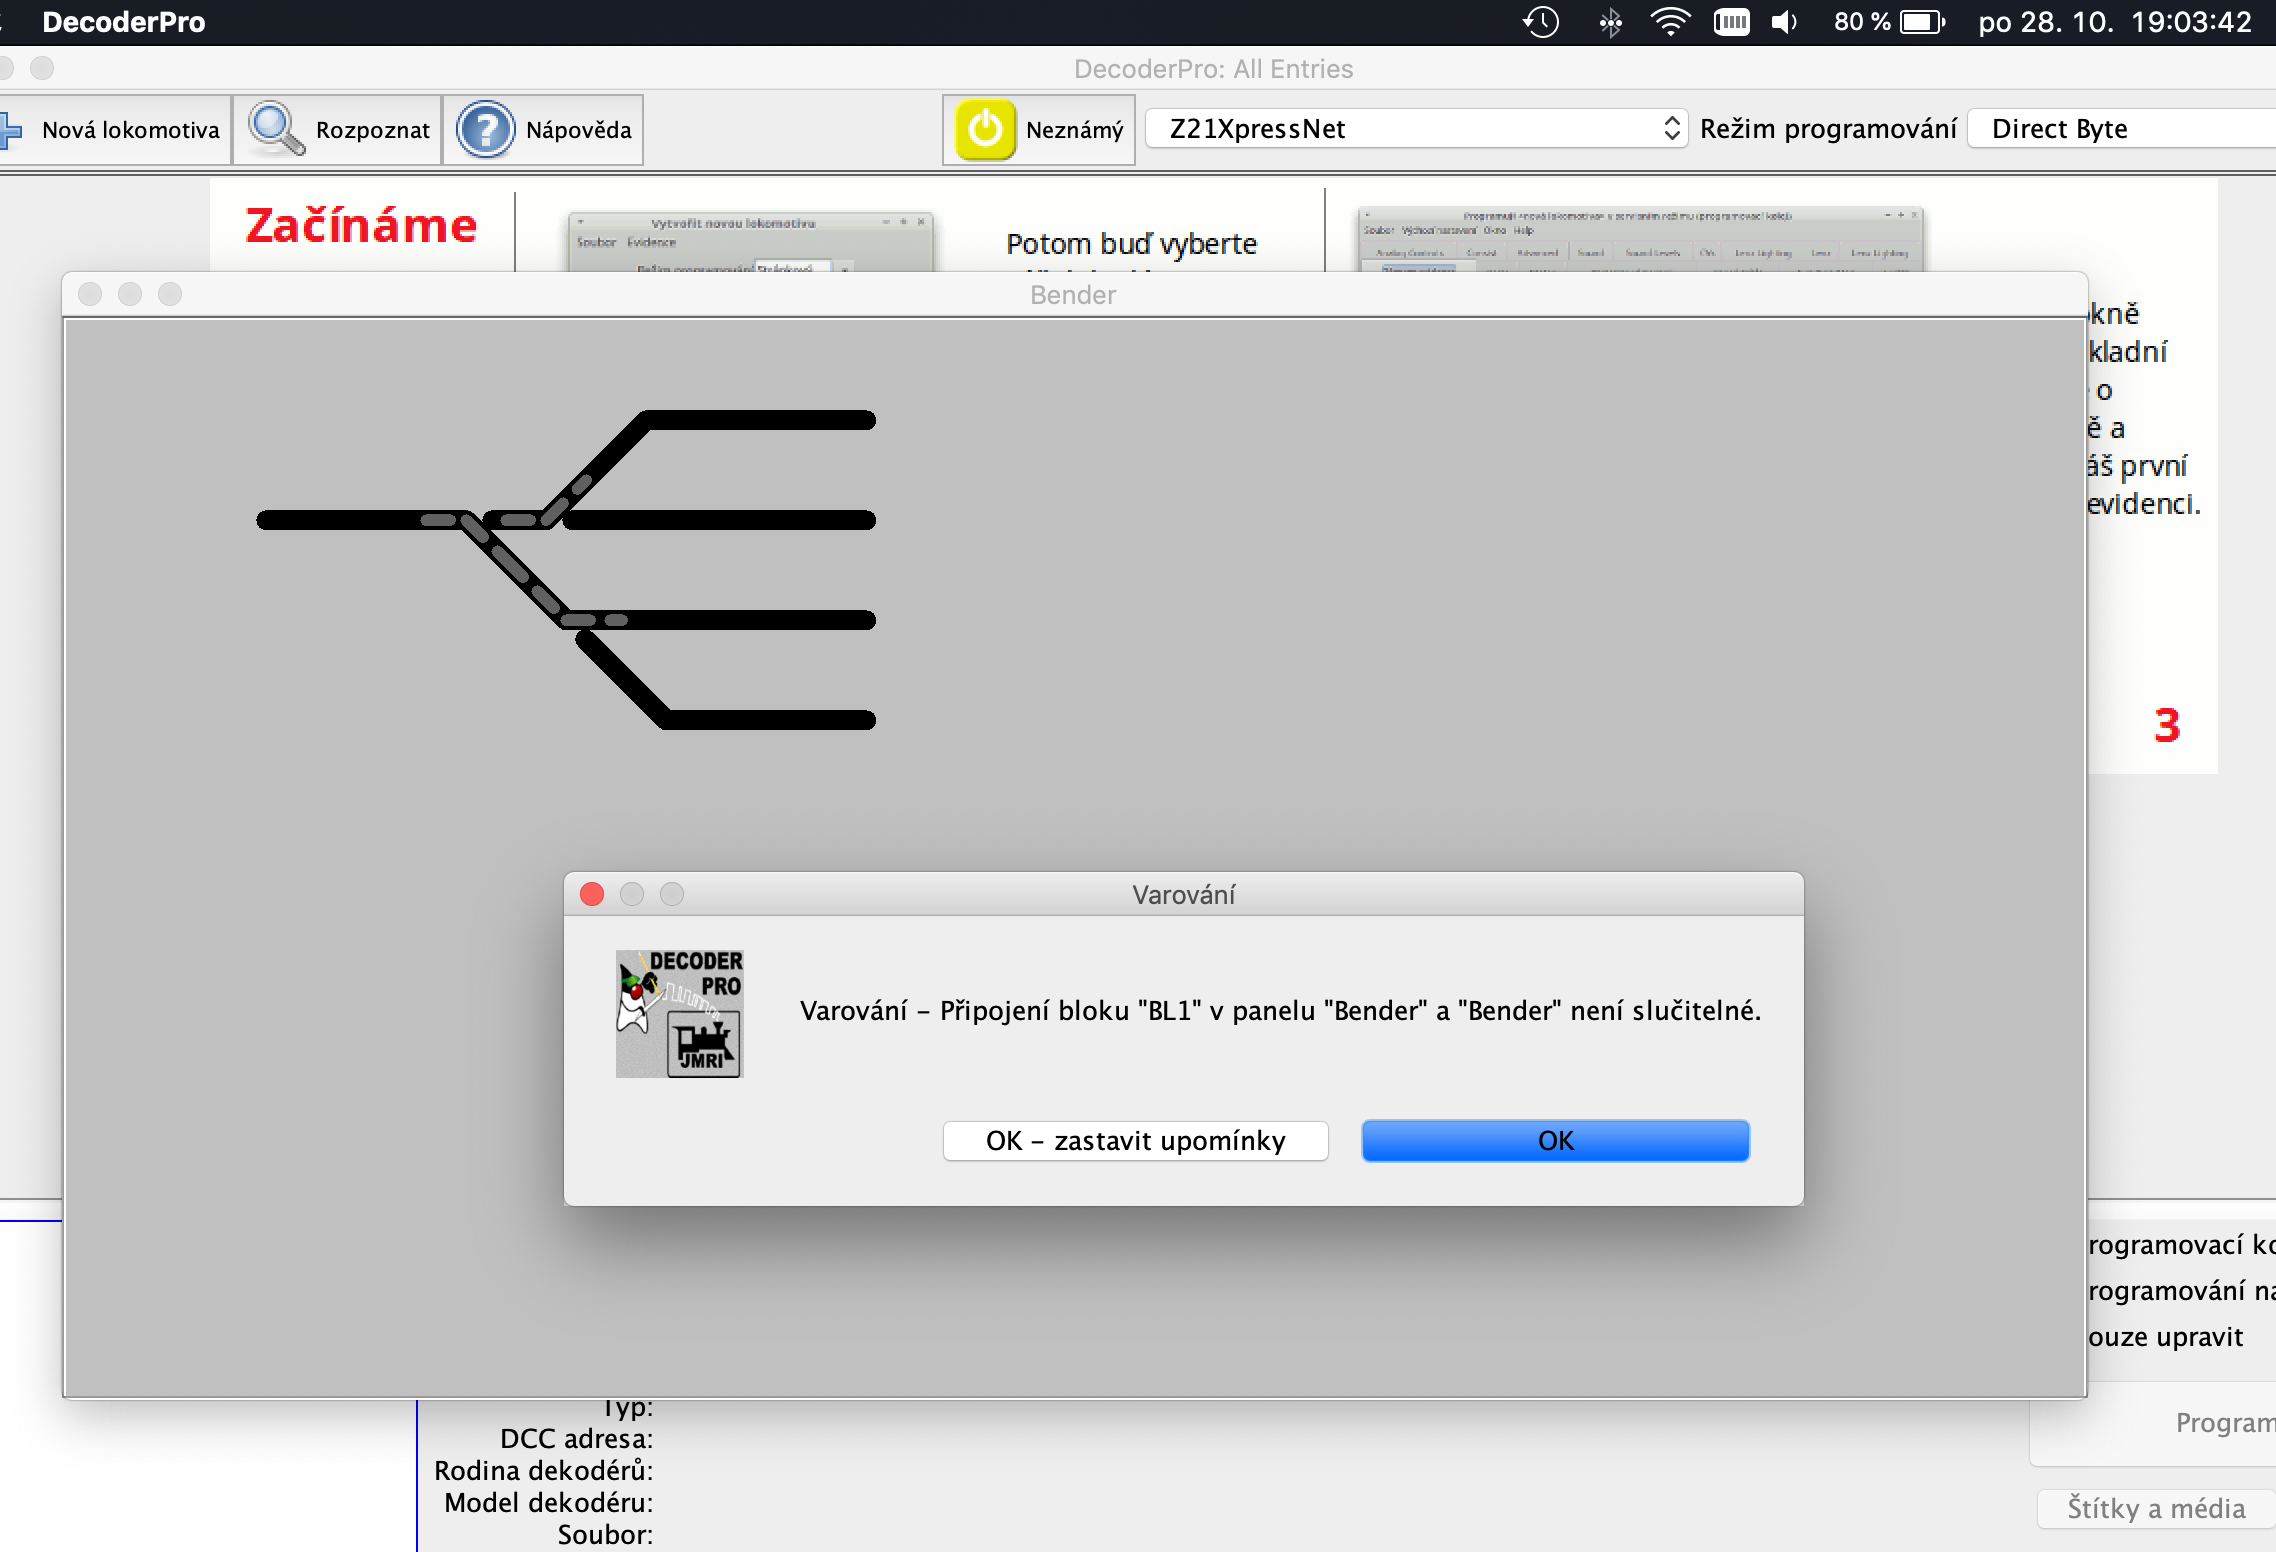Open the DecoderPro menu bar item

coord(124,22)
